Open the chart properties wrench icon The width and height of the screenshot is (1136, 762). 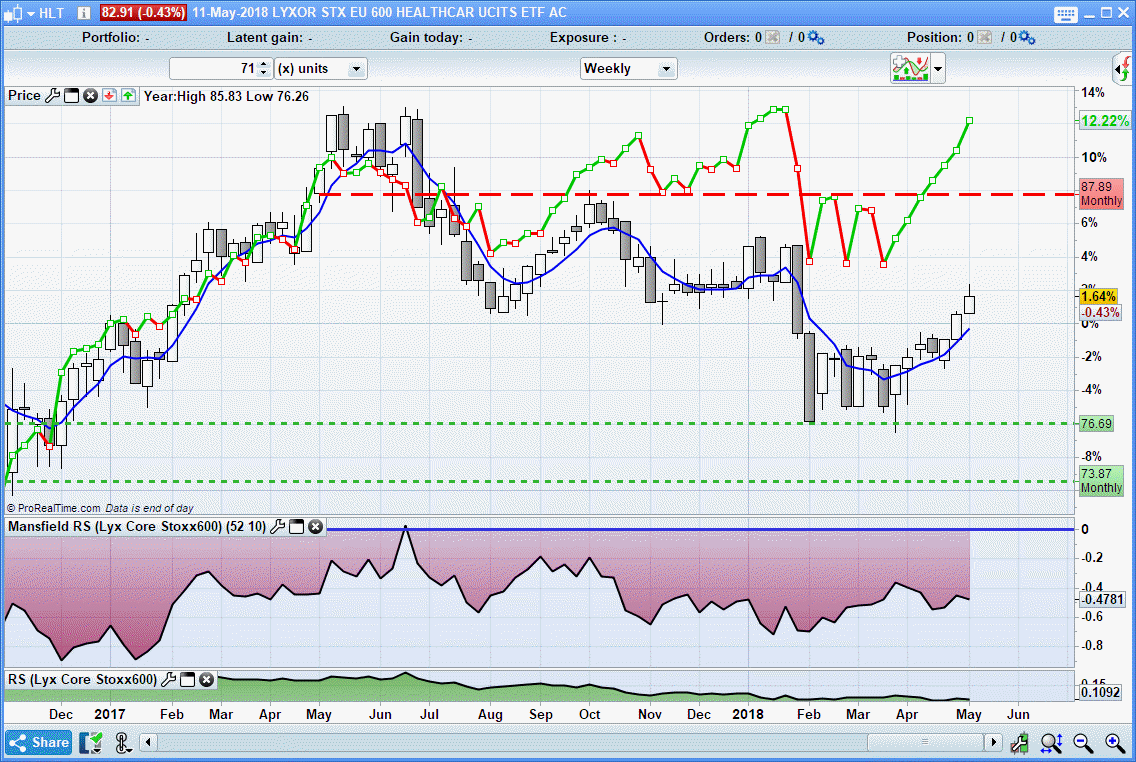click(1020, 742)
